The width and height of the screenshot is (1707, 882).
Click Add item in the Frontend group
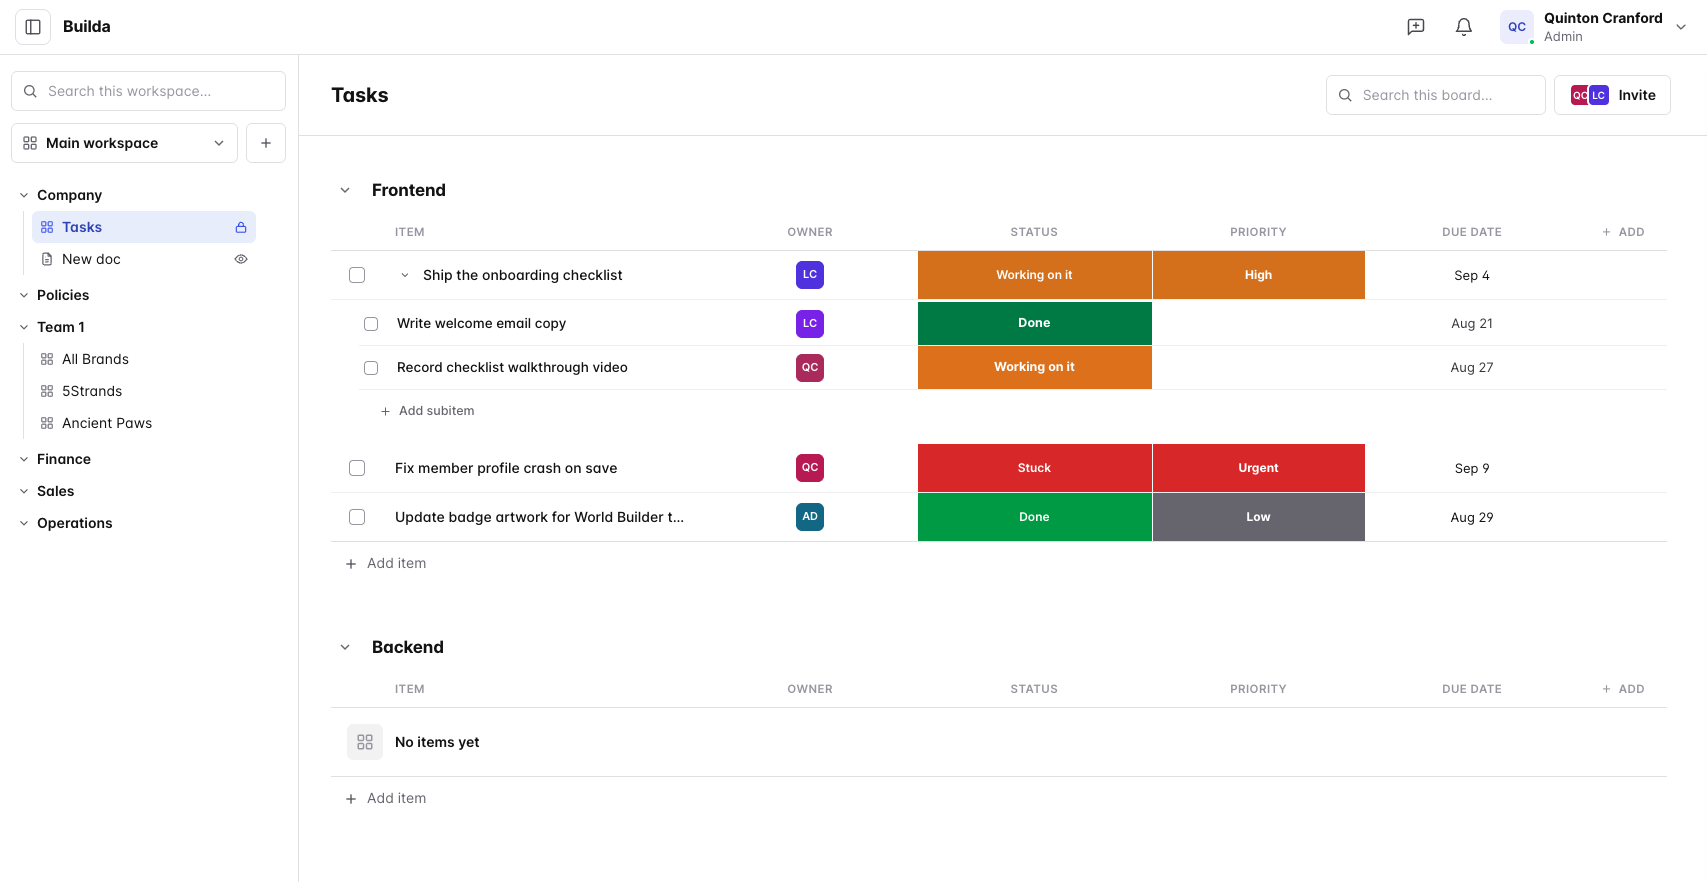click(x=386, y=563)
